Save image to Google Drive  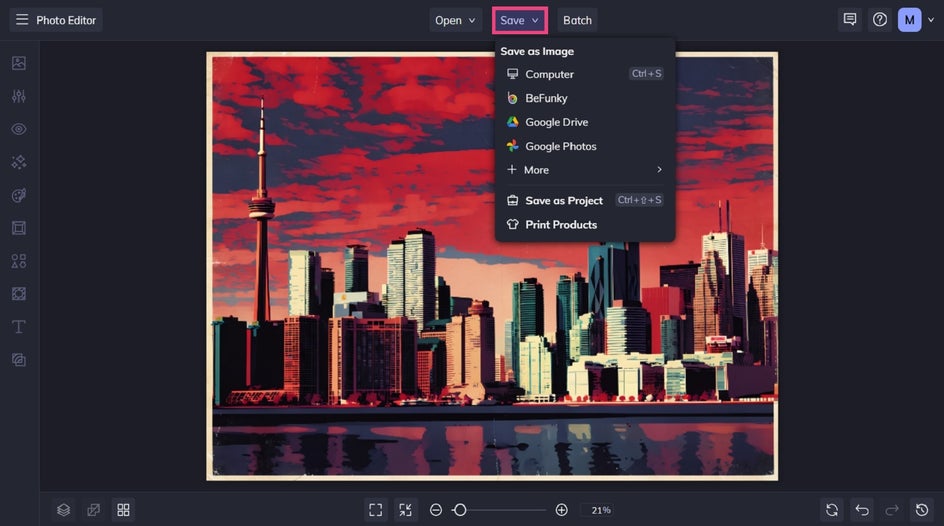point(585,122)
